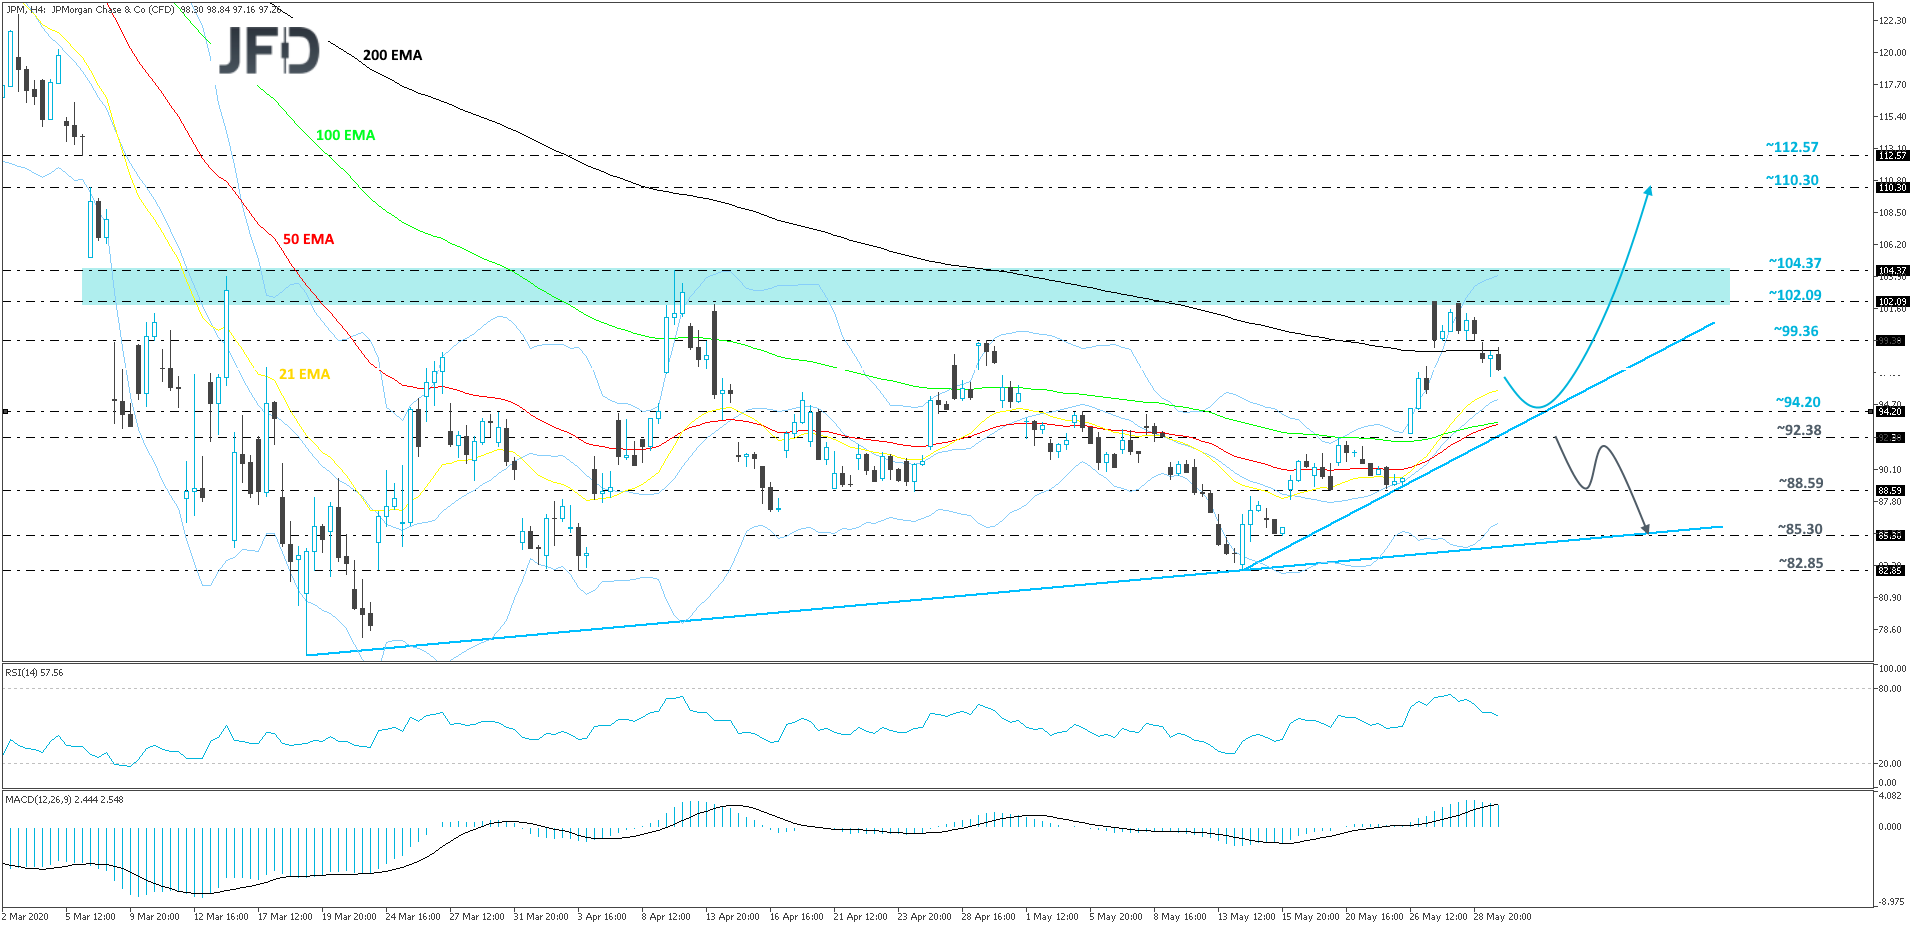The width and height of the screenshot is (1916, 928).
Task: Click the JFD logo
Action: click(269, 50)
